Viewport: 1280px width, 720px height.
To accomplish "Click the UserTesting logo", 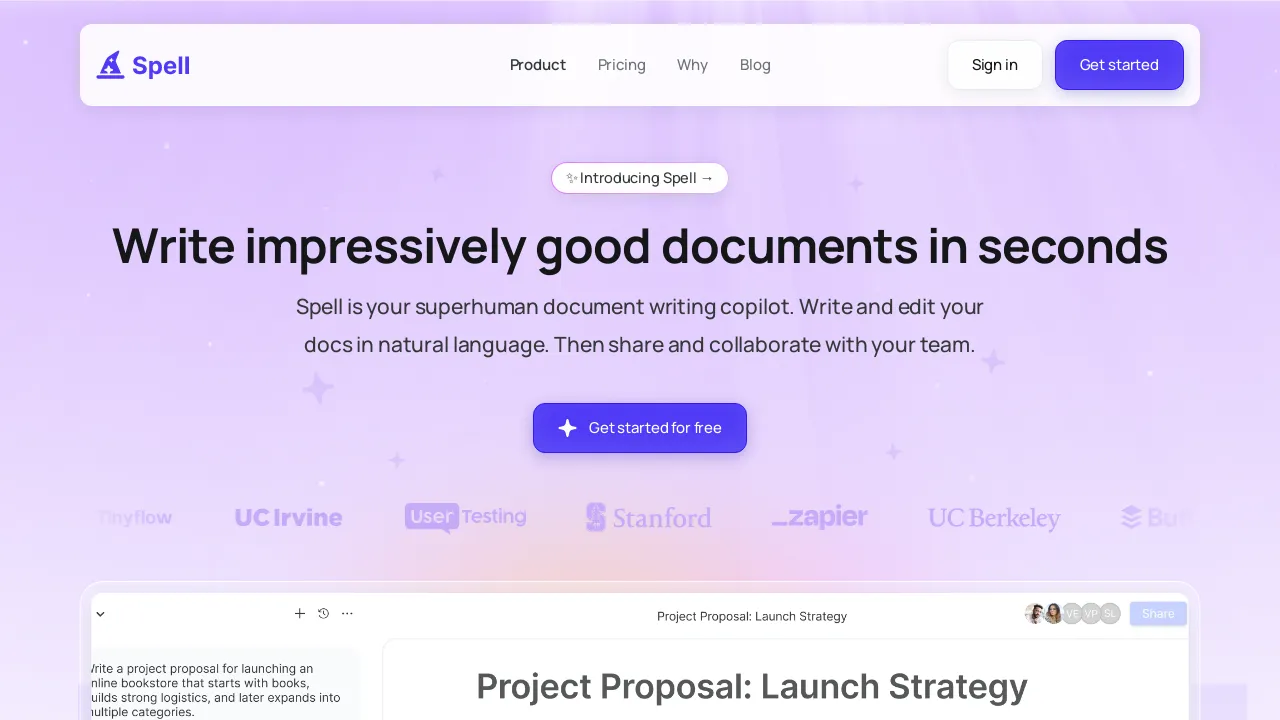I will 465,517.
